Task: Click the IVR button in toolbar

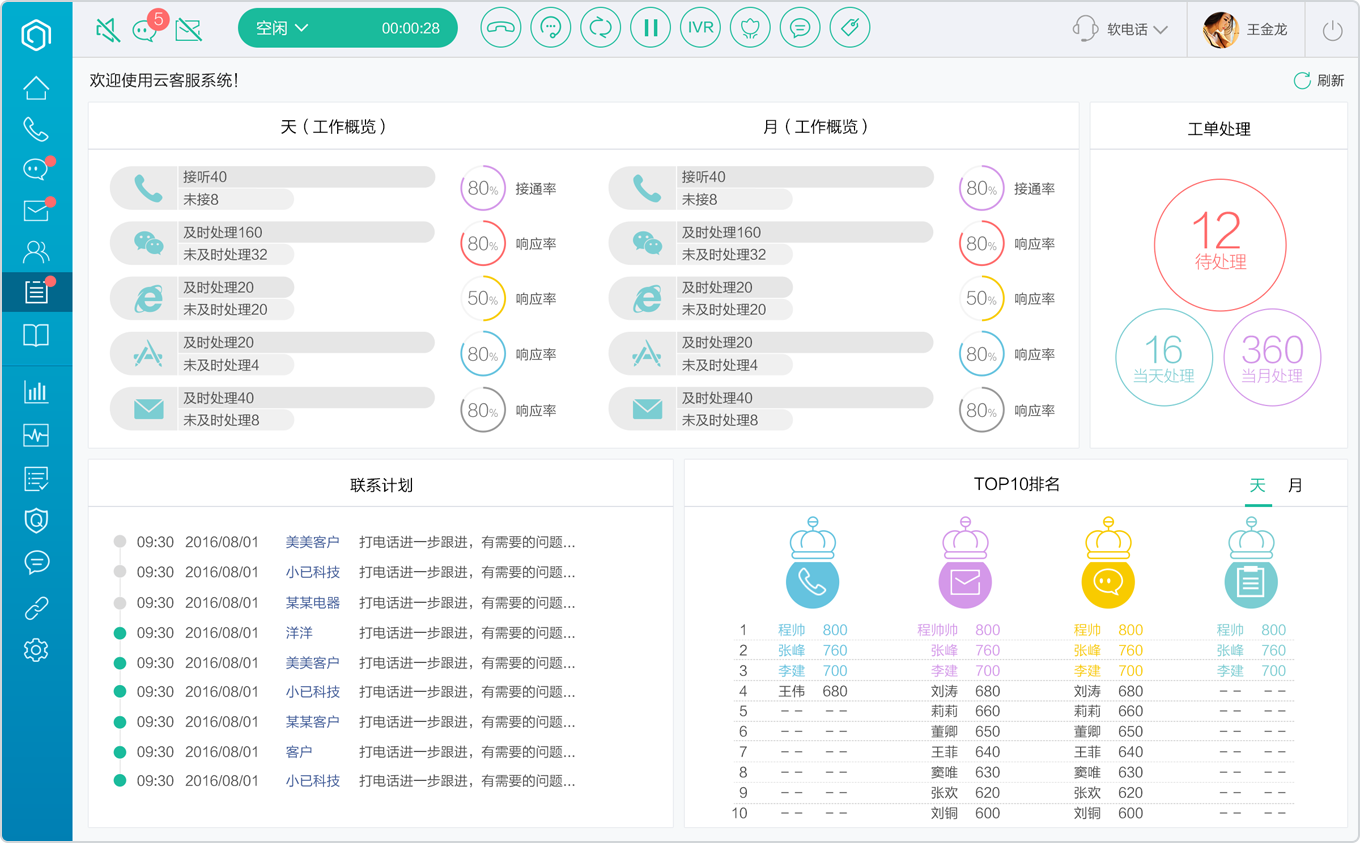Action: 701,28
